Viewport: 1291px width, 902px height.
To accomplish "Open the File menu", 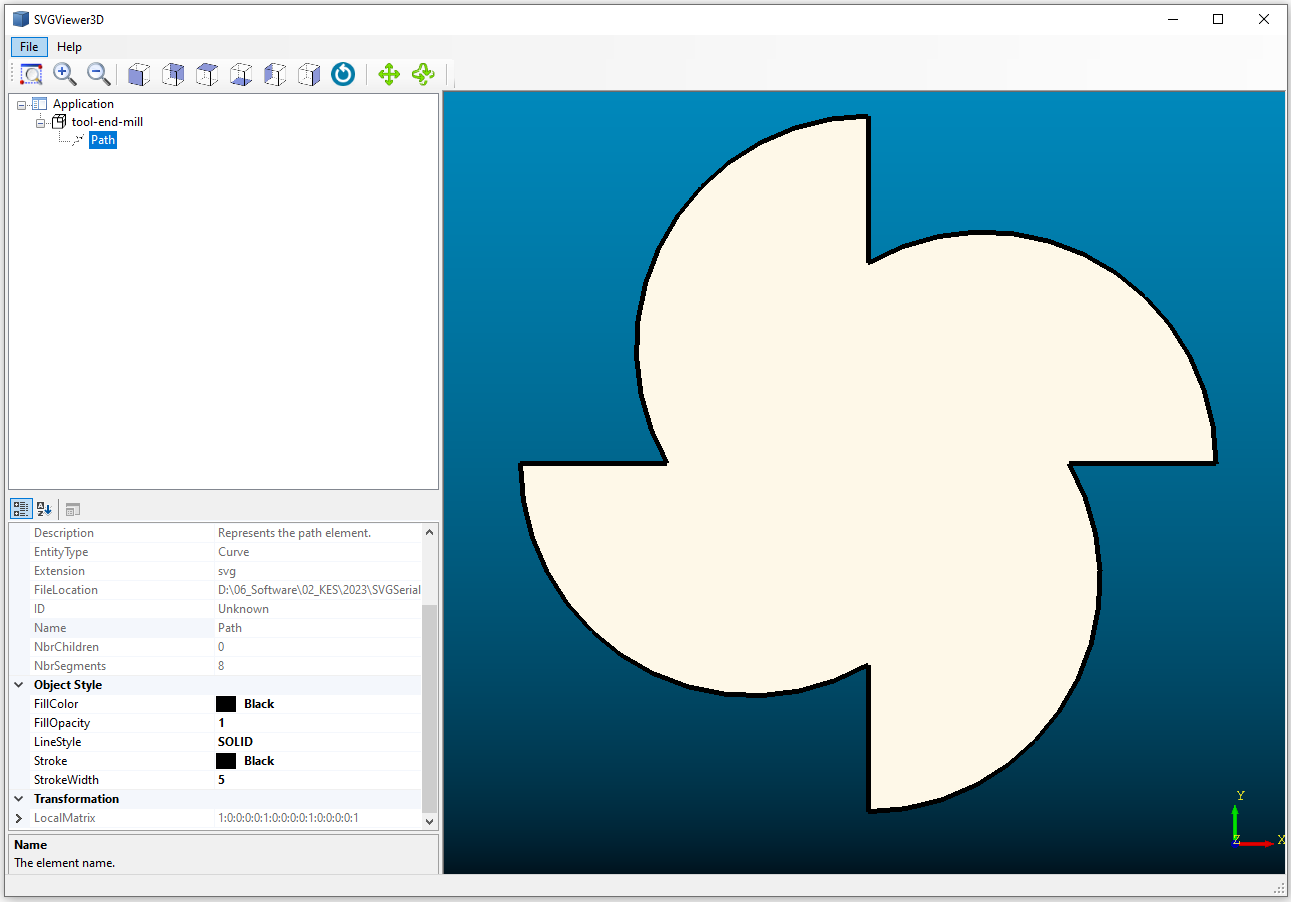I will 29,47.
